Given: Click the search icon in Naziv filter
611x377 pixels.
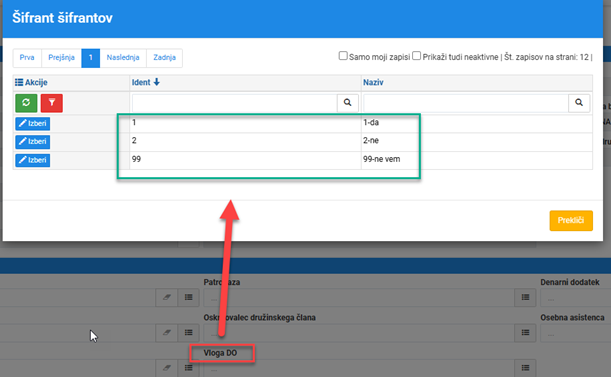Looking at the screenshot, I should coord(579,103).
